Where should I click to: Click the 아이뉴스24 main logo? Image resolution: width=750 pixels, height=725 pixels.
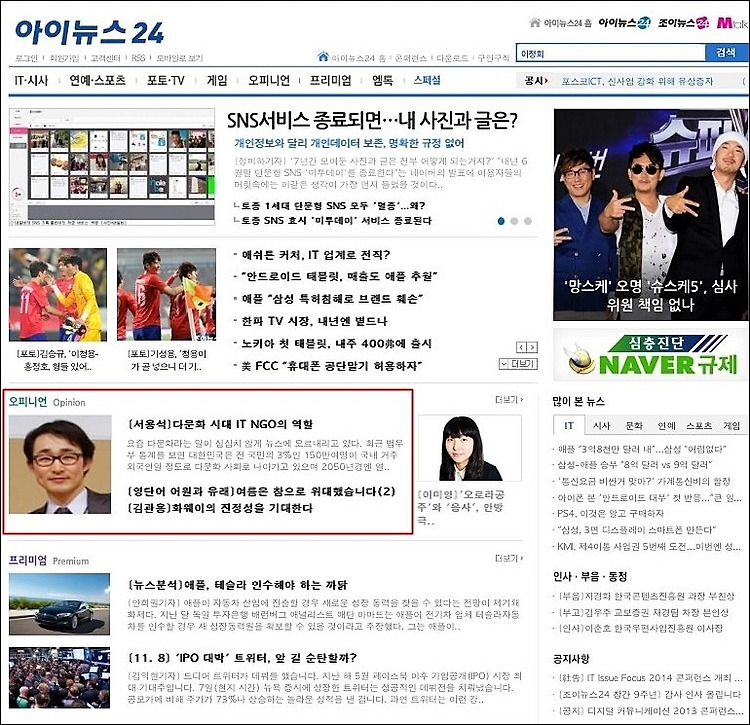click(x=89, y=33)
